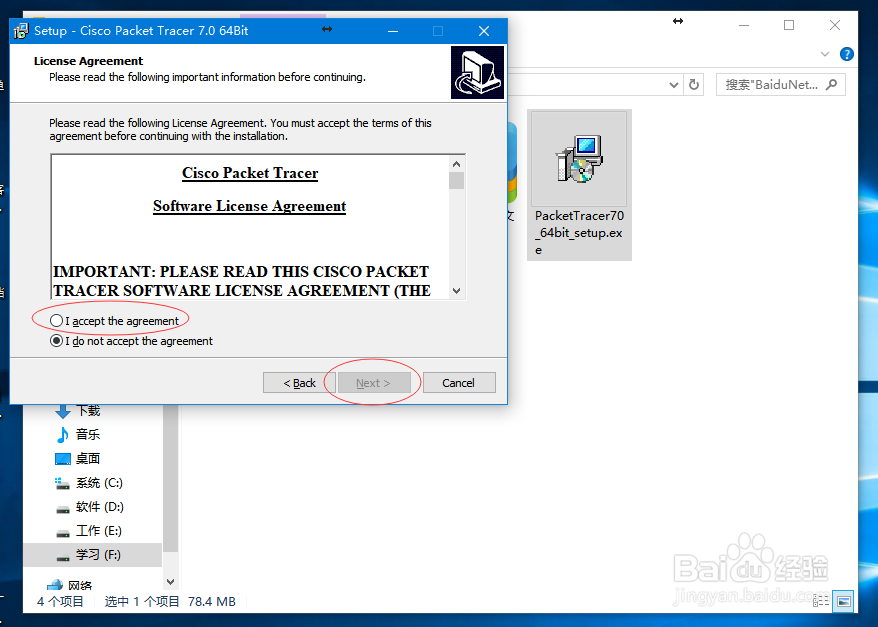Click the search magnifier icon
This screenshot has height=627, width=878.
click(x=832, y=85)
